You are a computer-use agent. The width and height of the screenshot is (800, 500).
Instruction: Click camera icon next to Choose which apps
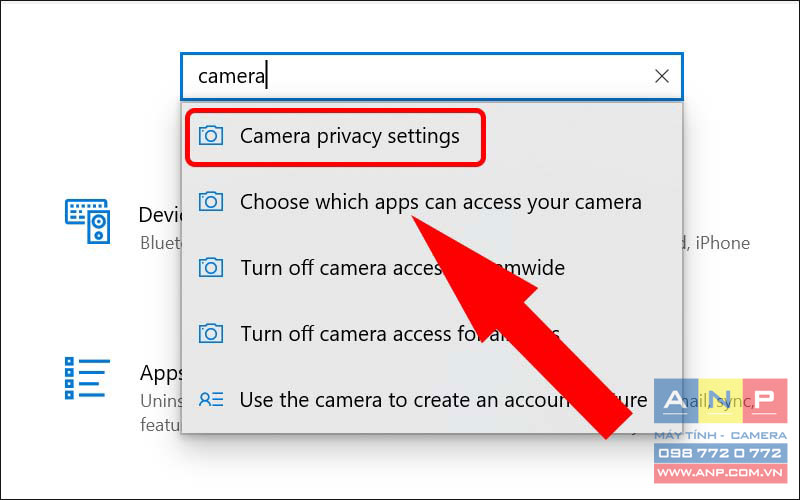click(x=211, y=202)
